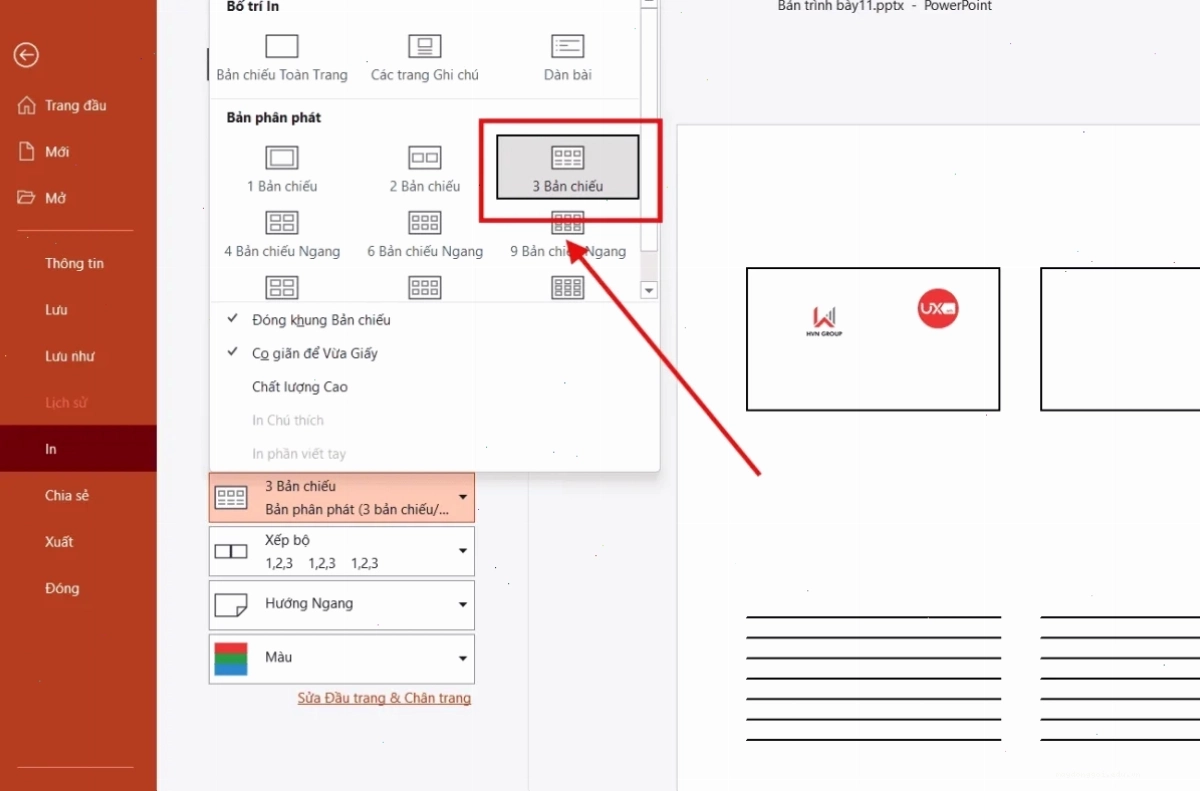Screen dimensions: 1200x791
Task: Click the Màu color swatch icon
Action: click(x=231, y=659)
